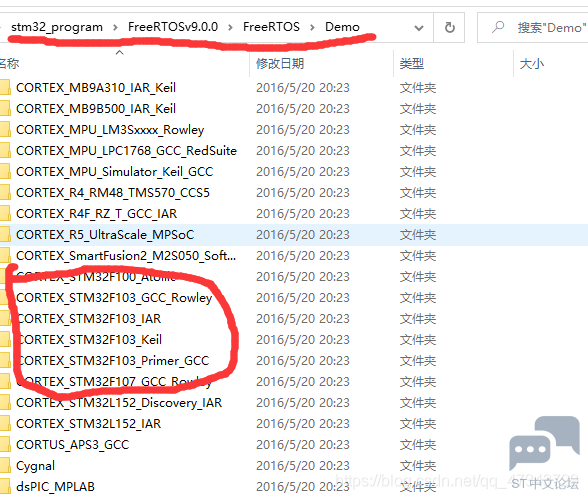The width and height of the screenshot is (588, 499).
Task: Click modified date of Cygnal row
Action: [303, 466]
